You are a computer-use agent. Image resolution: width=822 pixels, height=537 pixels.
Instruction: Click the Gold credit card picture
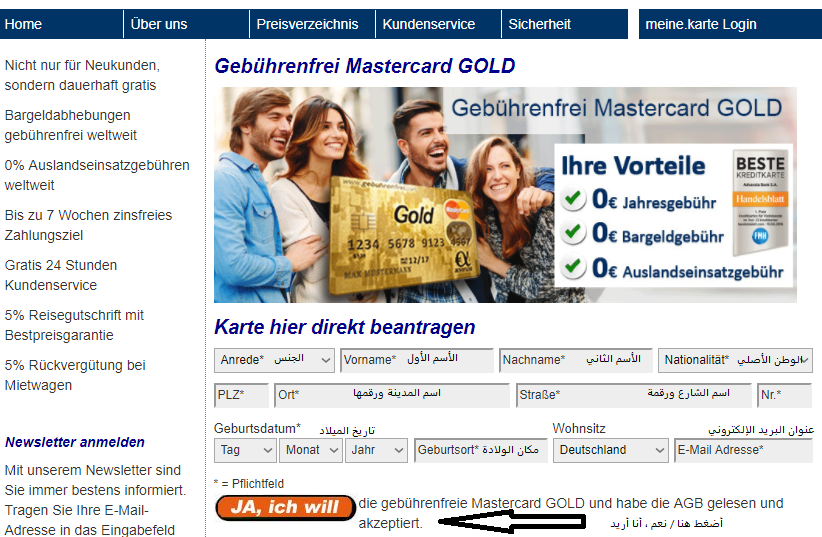click(x=404, y=235)
